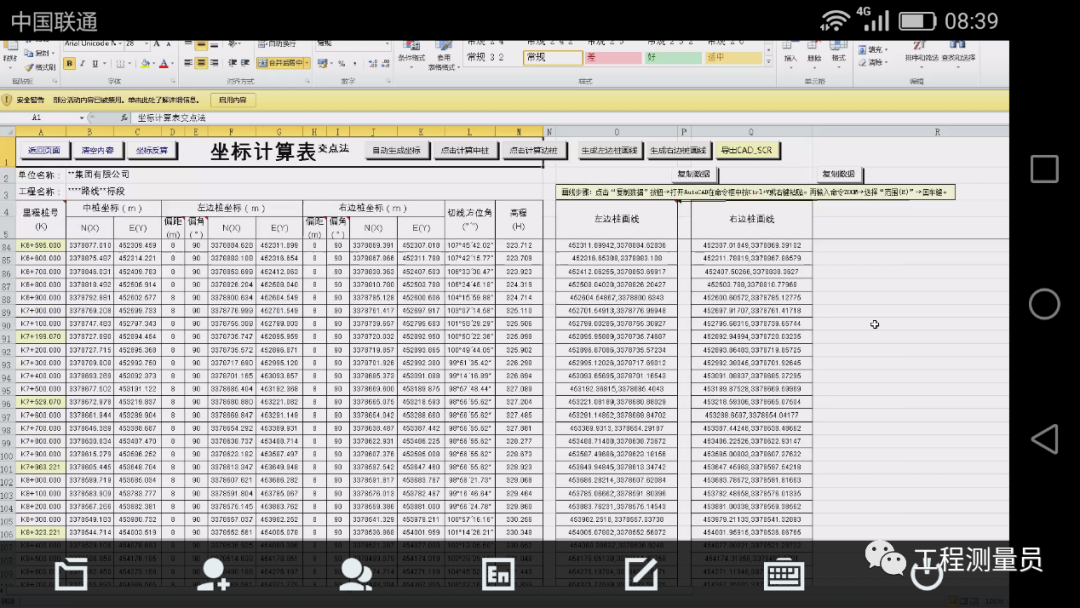
Task: Toggle center horizontal alignment
Action: [x=201, y=63]
